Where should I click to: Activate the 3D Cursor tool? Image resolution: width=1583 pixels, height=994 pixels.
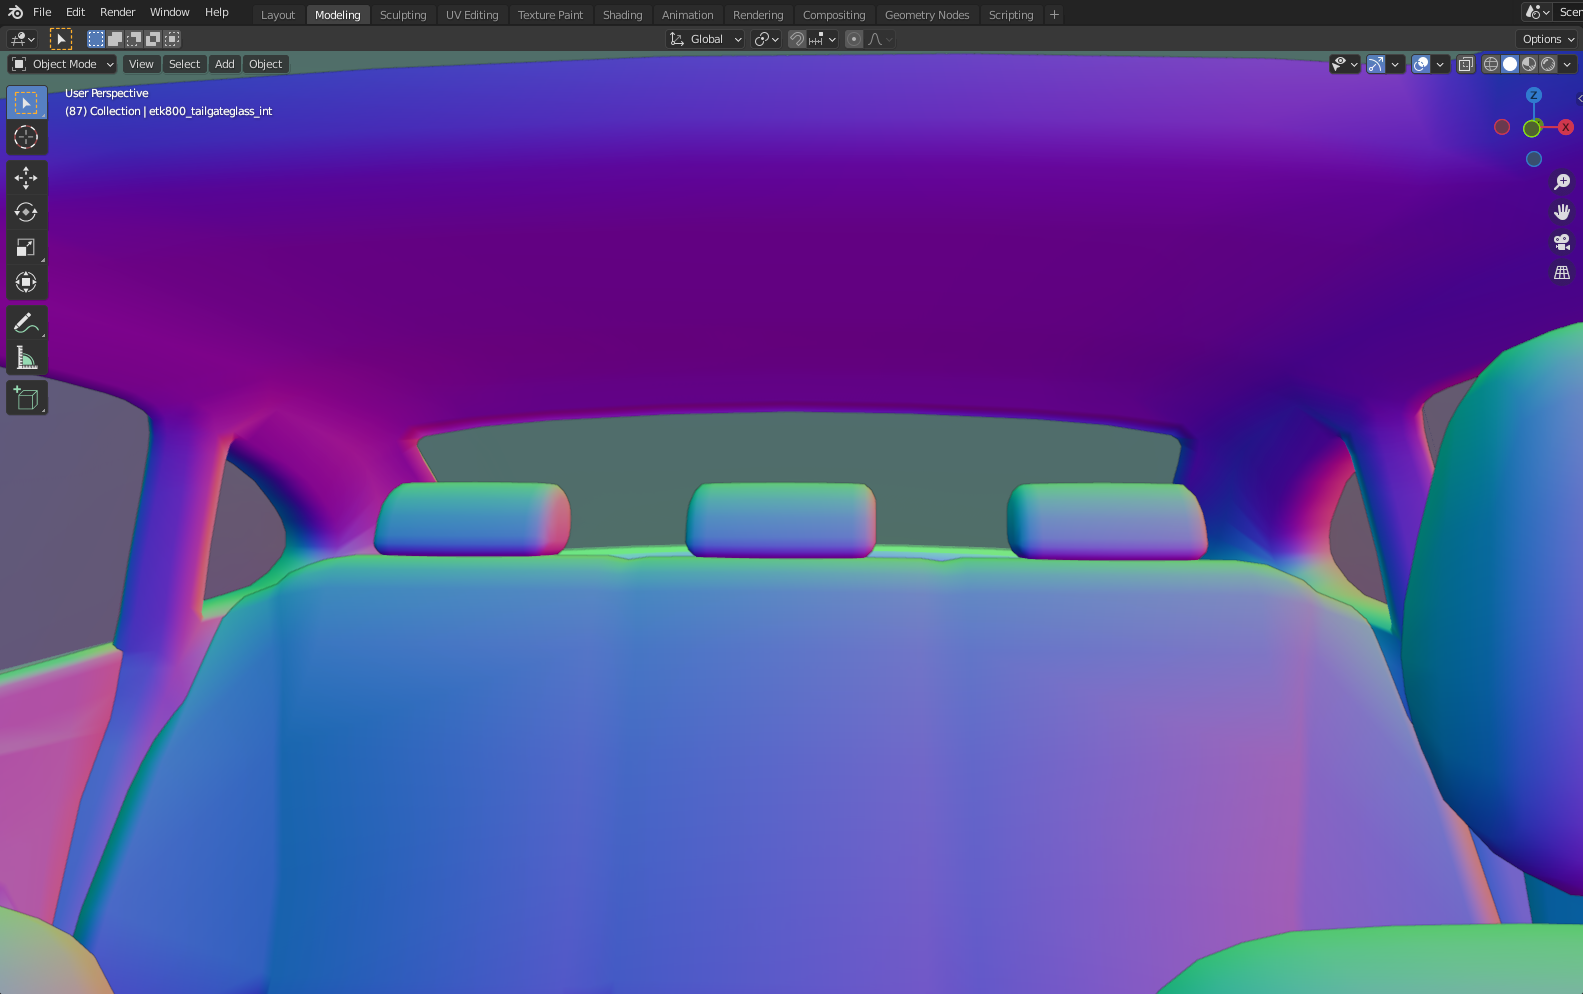click(x=27, y=137)
